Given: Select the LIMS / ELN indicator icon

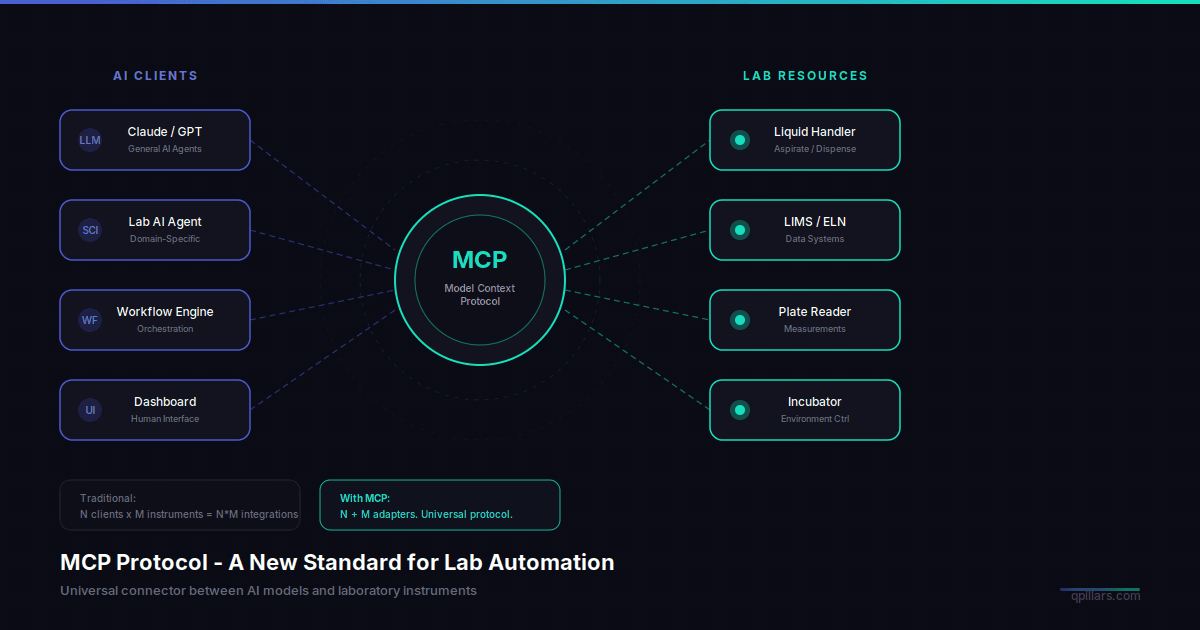Looking at the screenshot, I should (740, 230).
